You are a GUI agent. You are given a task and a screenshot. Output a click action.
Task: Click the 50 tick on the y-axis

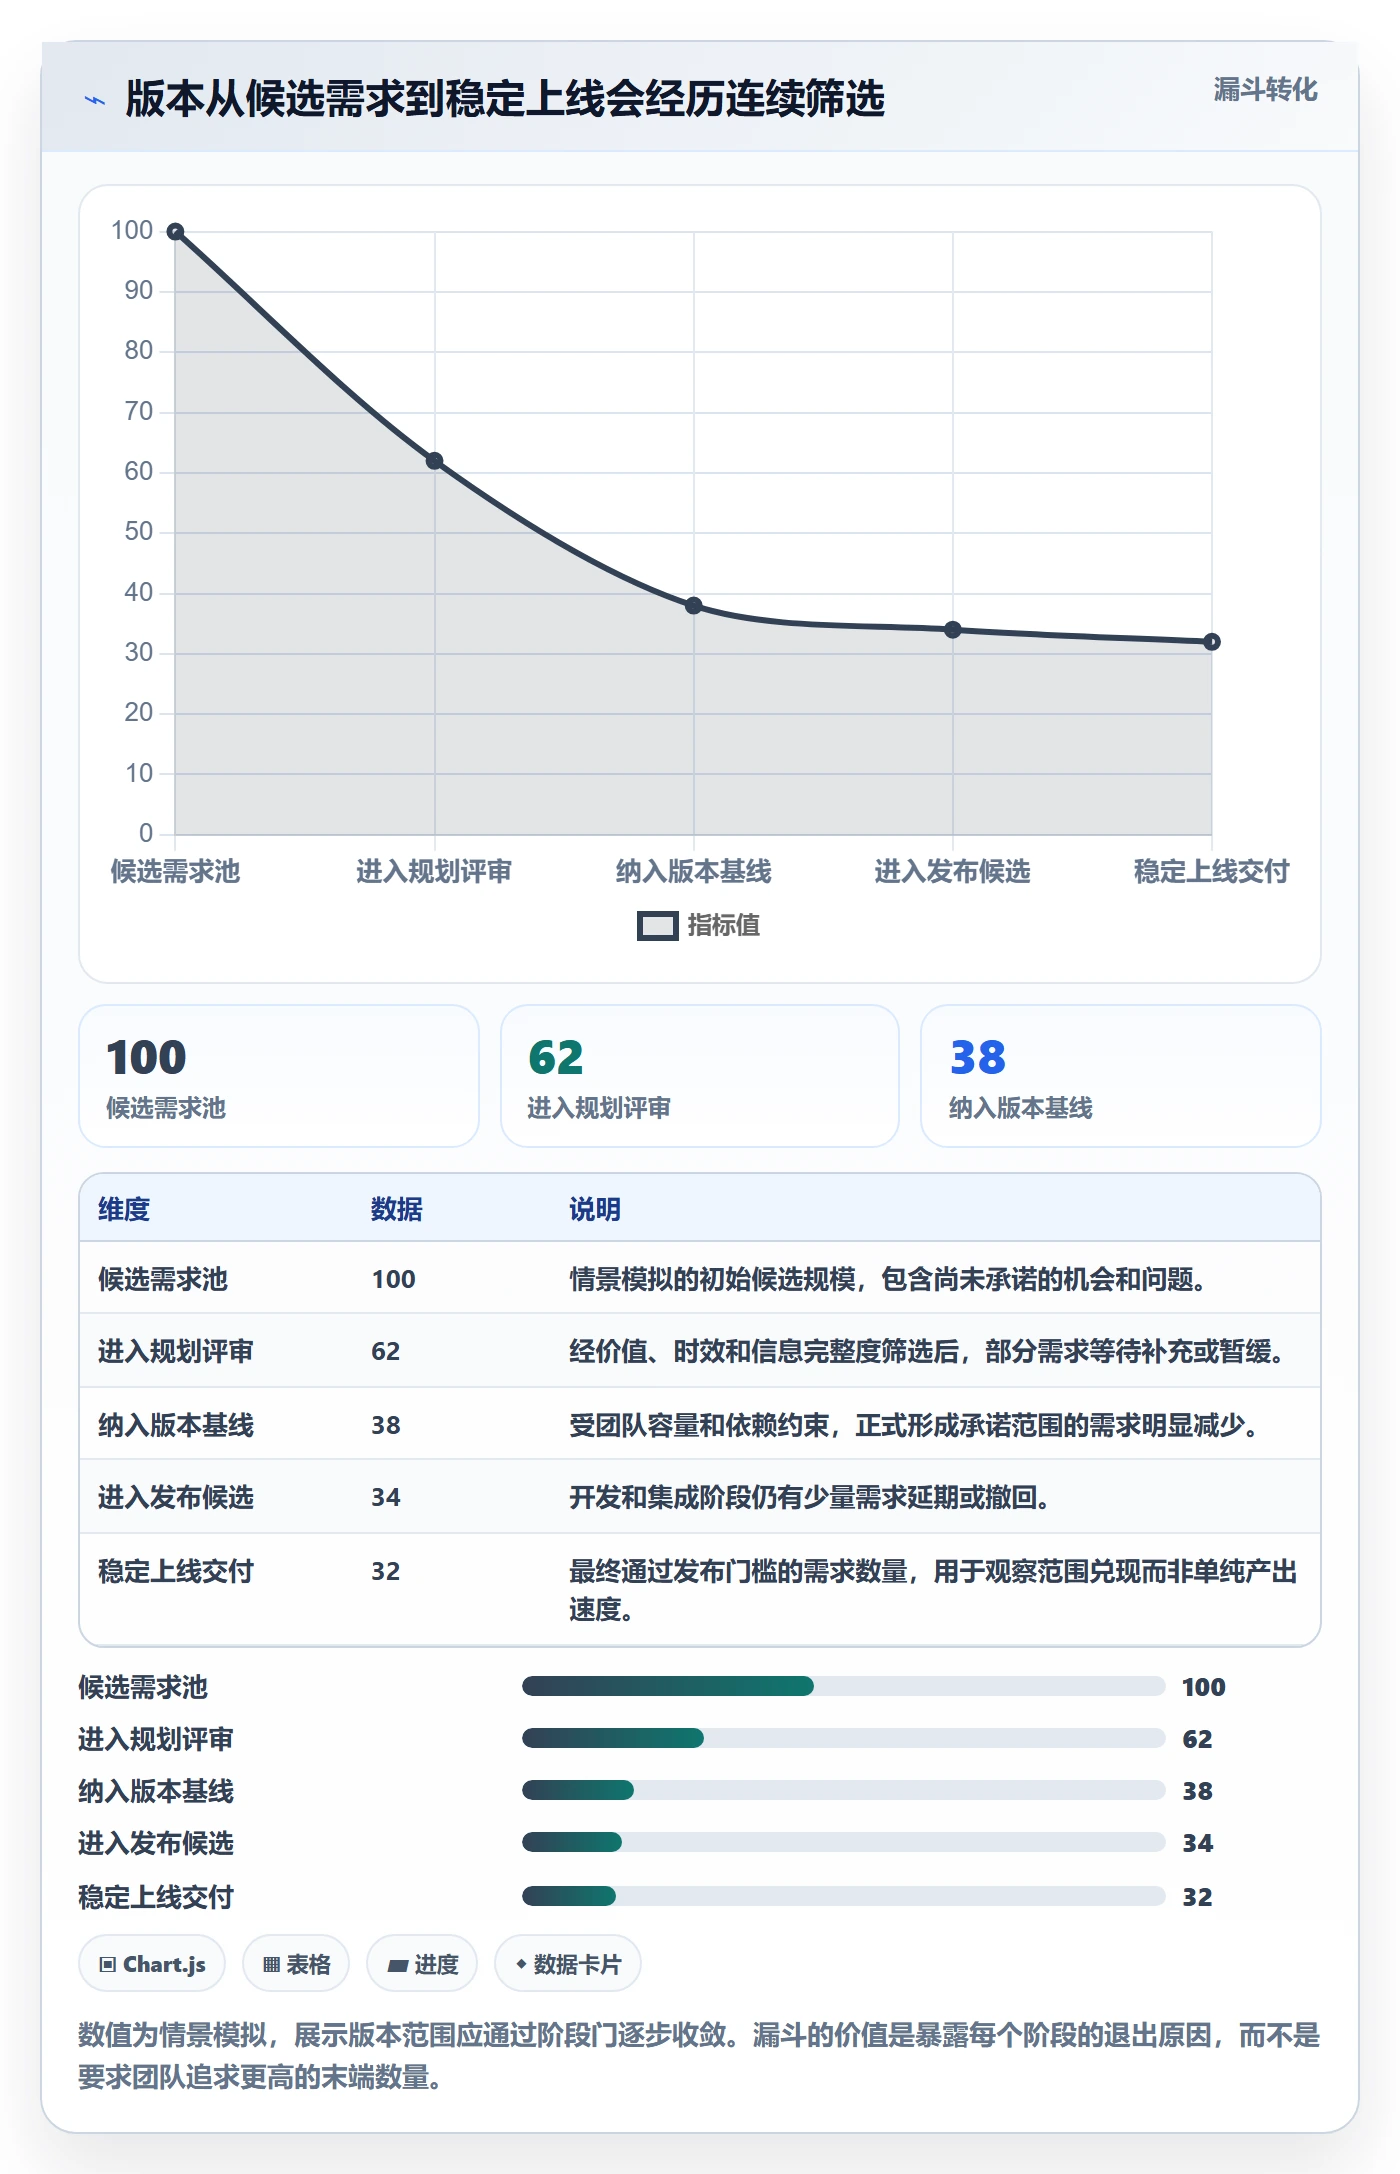coord(139,532)
